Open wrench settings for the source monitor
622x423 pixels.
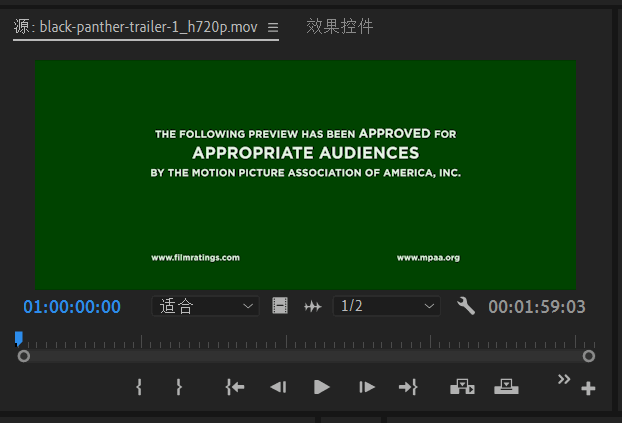click(x=465, y=306)
